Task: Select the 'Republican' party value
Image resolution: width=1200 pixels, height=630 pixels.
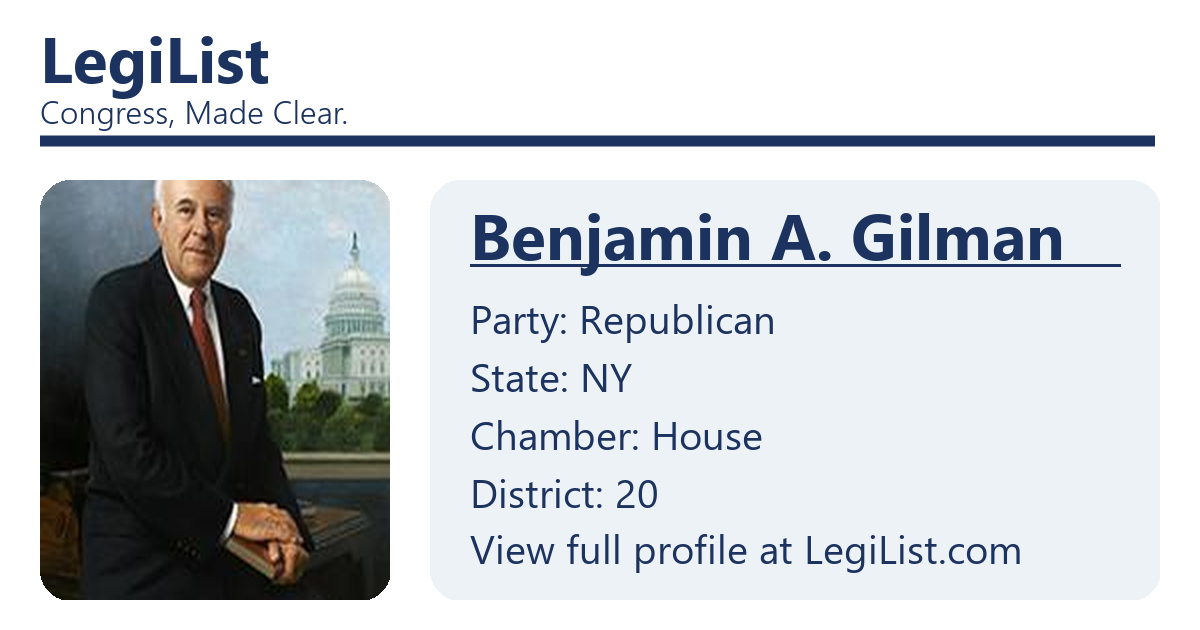Action: pos(677,321)
